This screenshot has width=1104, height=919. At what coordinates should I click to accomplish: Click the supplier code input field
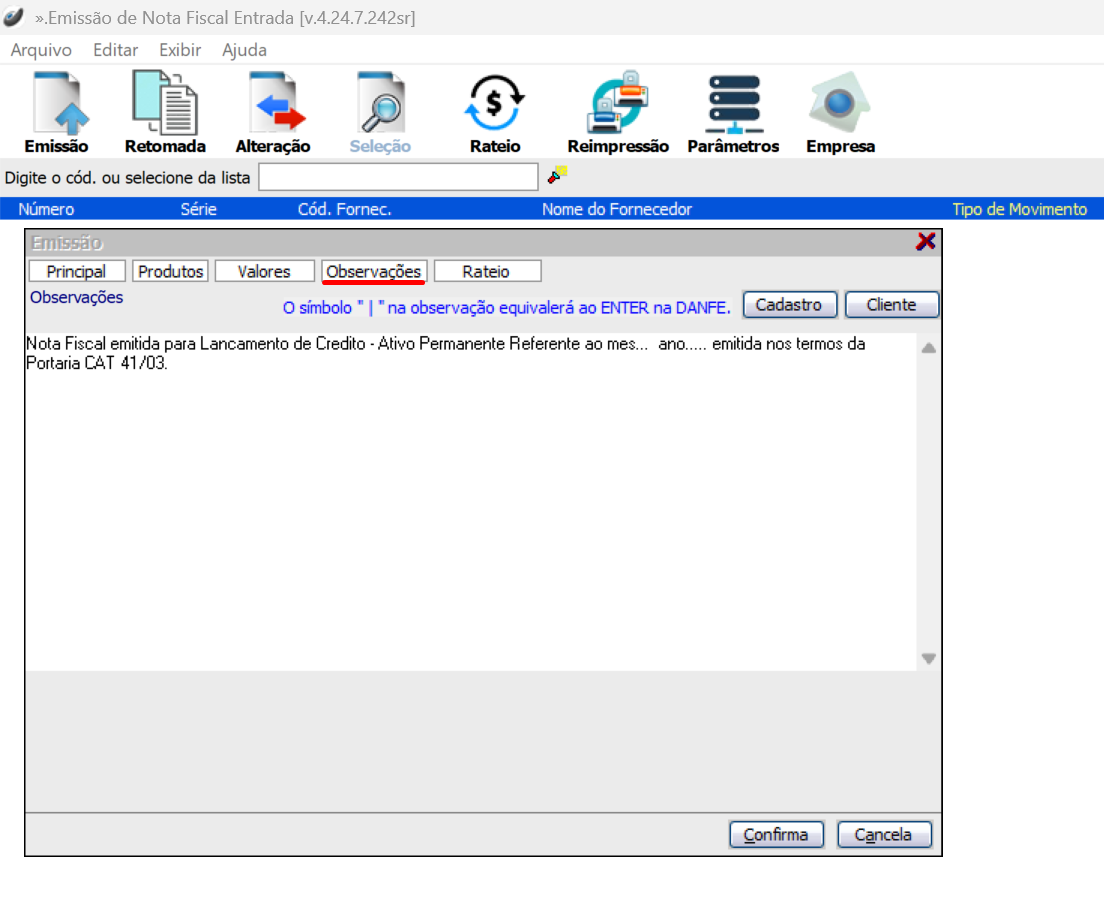398,177
